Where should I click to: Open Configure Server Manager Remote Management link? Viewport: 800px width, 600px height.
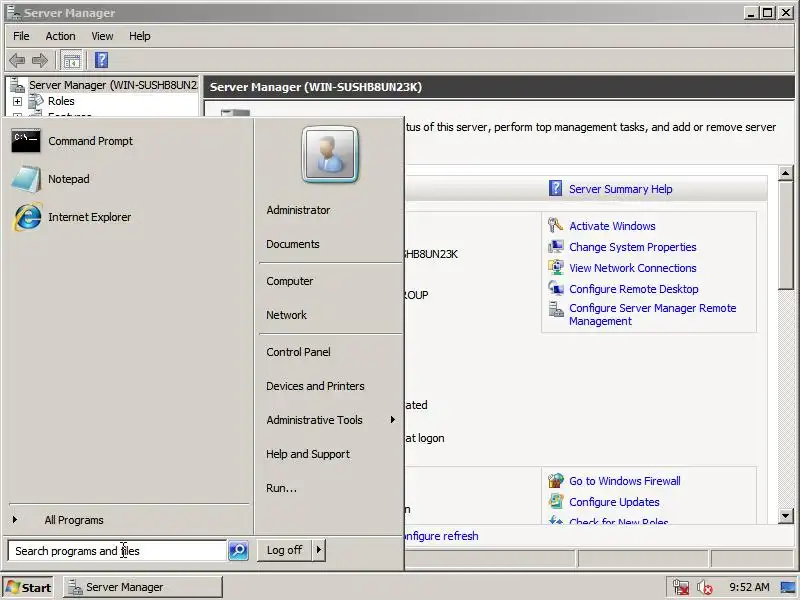click(653, 314)
